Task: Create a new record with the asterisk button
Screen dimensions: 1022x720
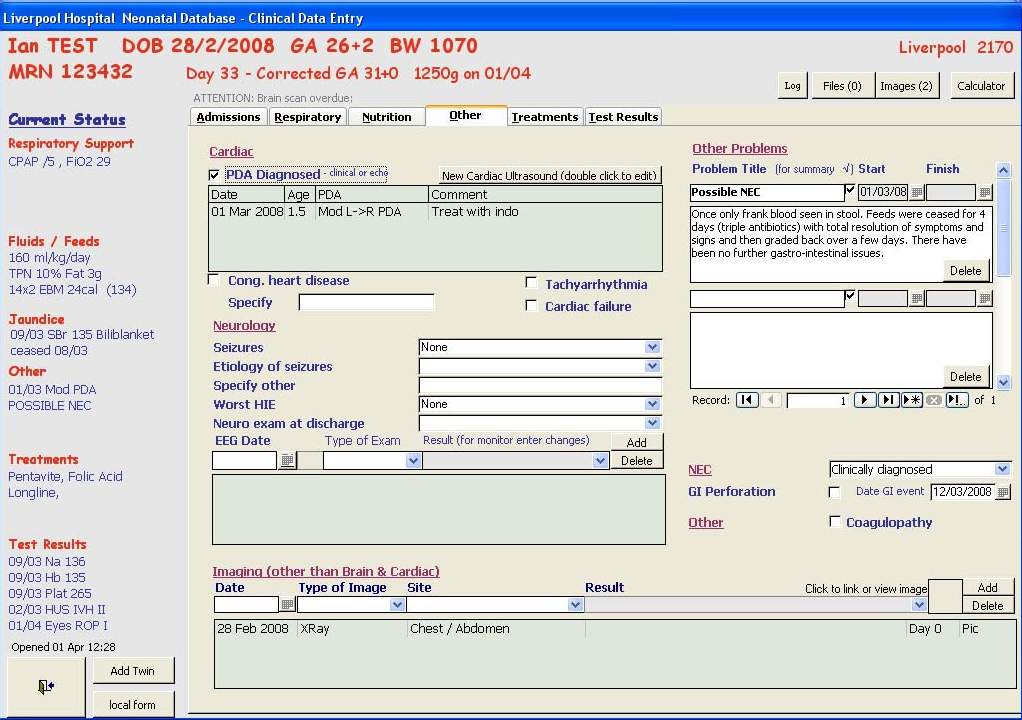Action: (x=911, y=400)
